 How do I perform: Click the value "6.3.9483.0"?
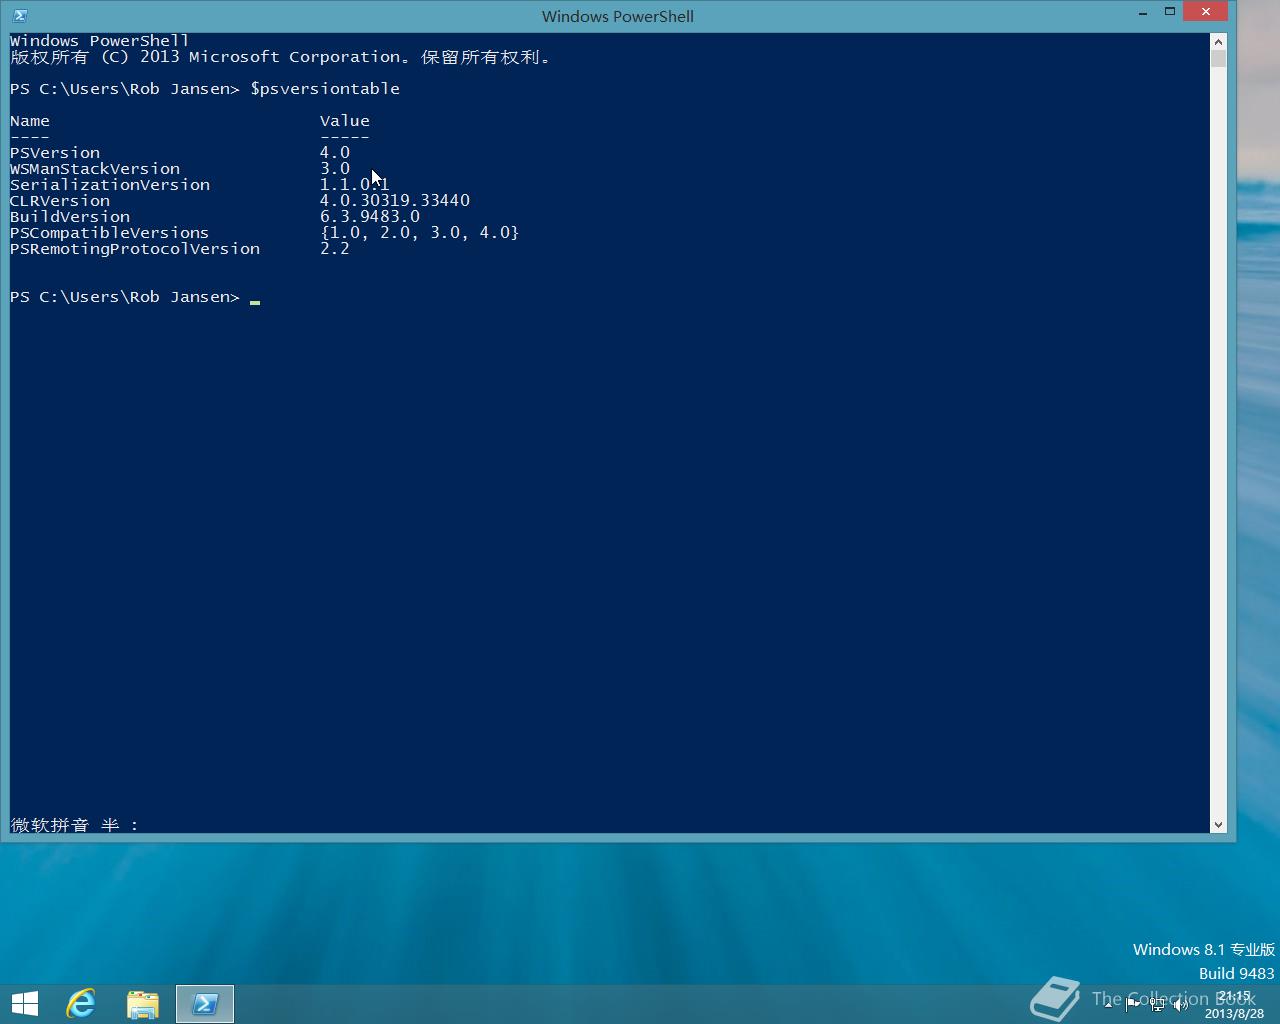click(x=370, y=217)
